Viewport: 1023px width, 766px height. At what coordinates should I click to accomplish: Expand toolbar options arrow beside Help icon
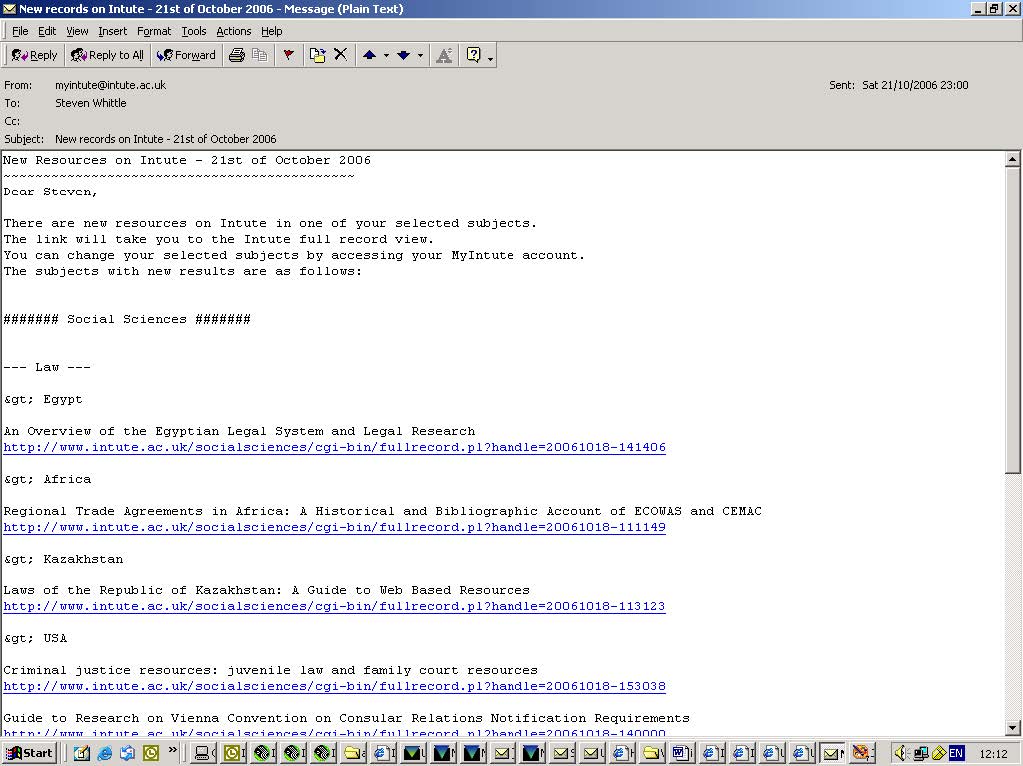(x=491, y=59)
